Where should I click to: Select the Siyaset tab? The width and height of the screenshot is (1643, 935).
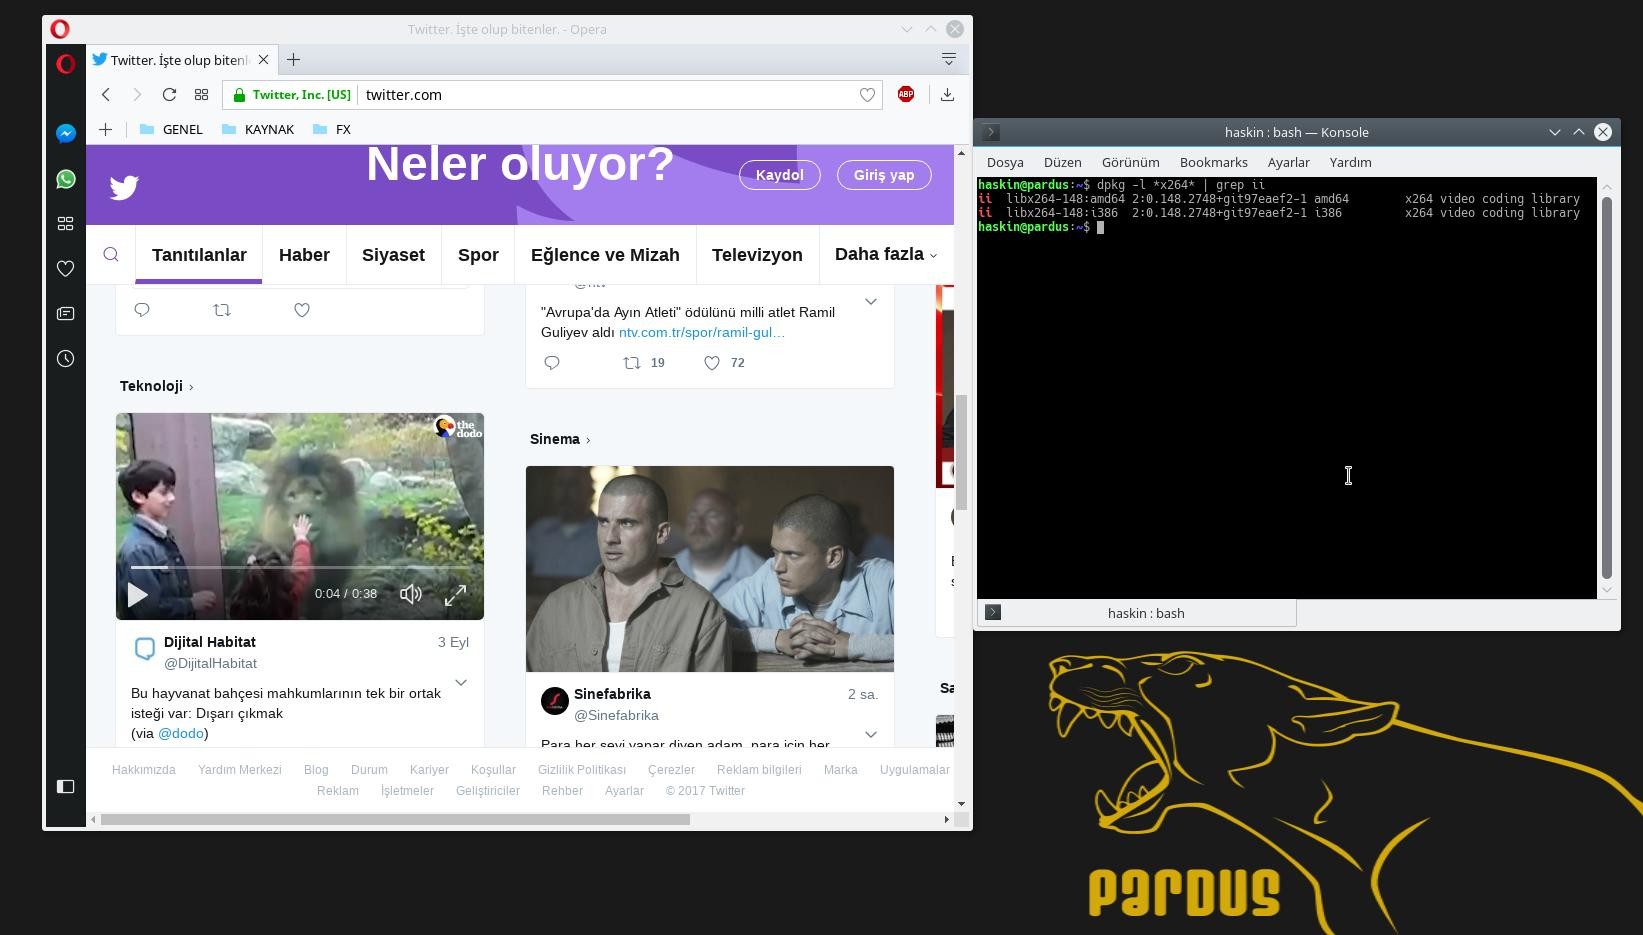point(393,255)
